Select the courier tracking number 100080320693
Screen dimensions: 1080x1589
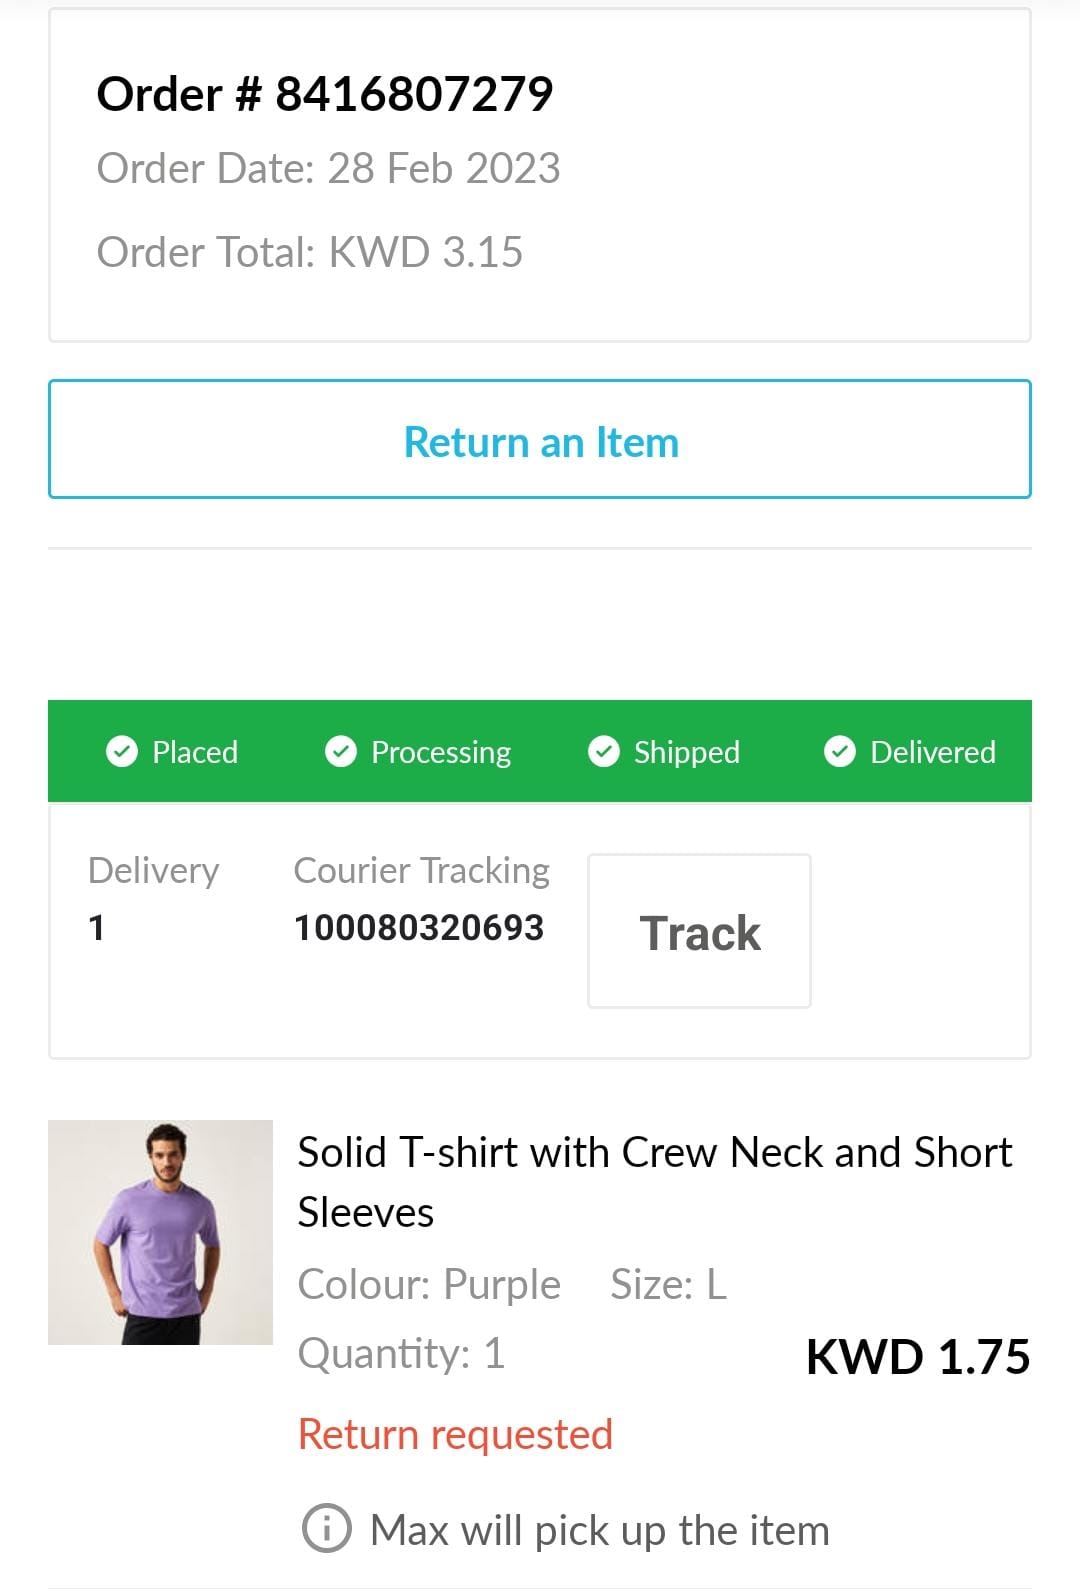(419, 928)
